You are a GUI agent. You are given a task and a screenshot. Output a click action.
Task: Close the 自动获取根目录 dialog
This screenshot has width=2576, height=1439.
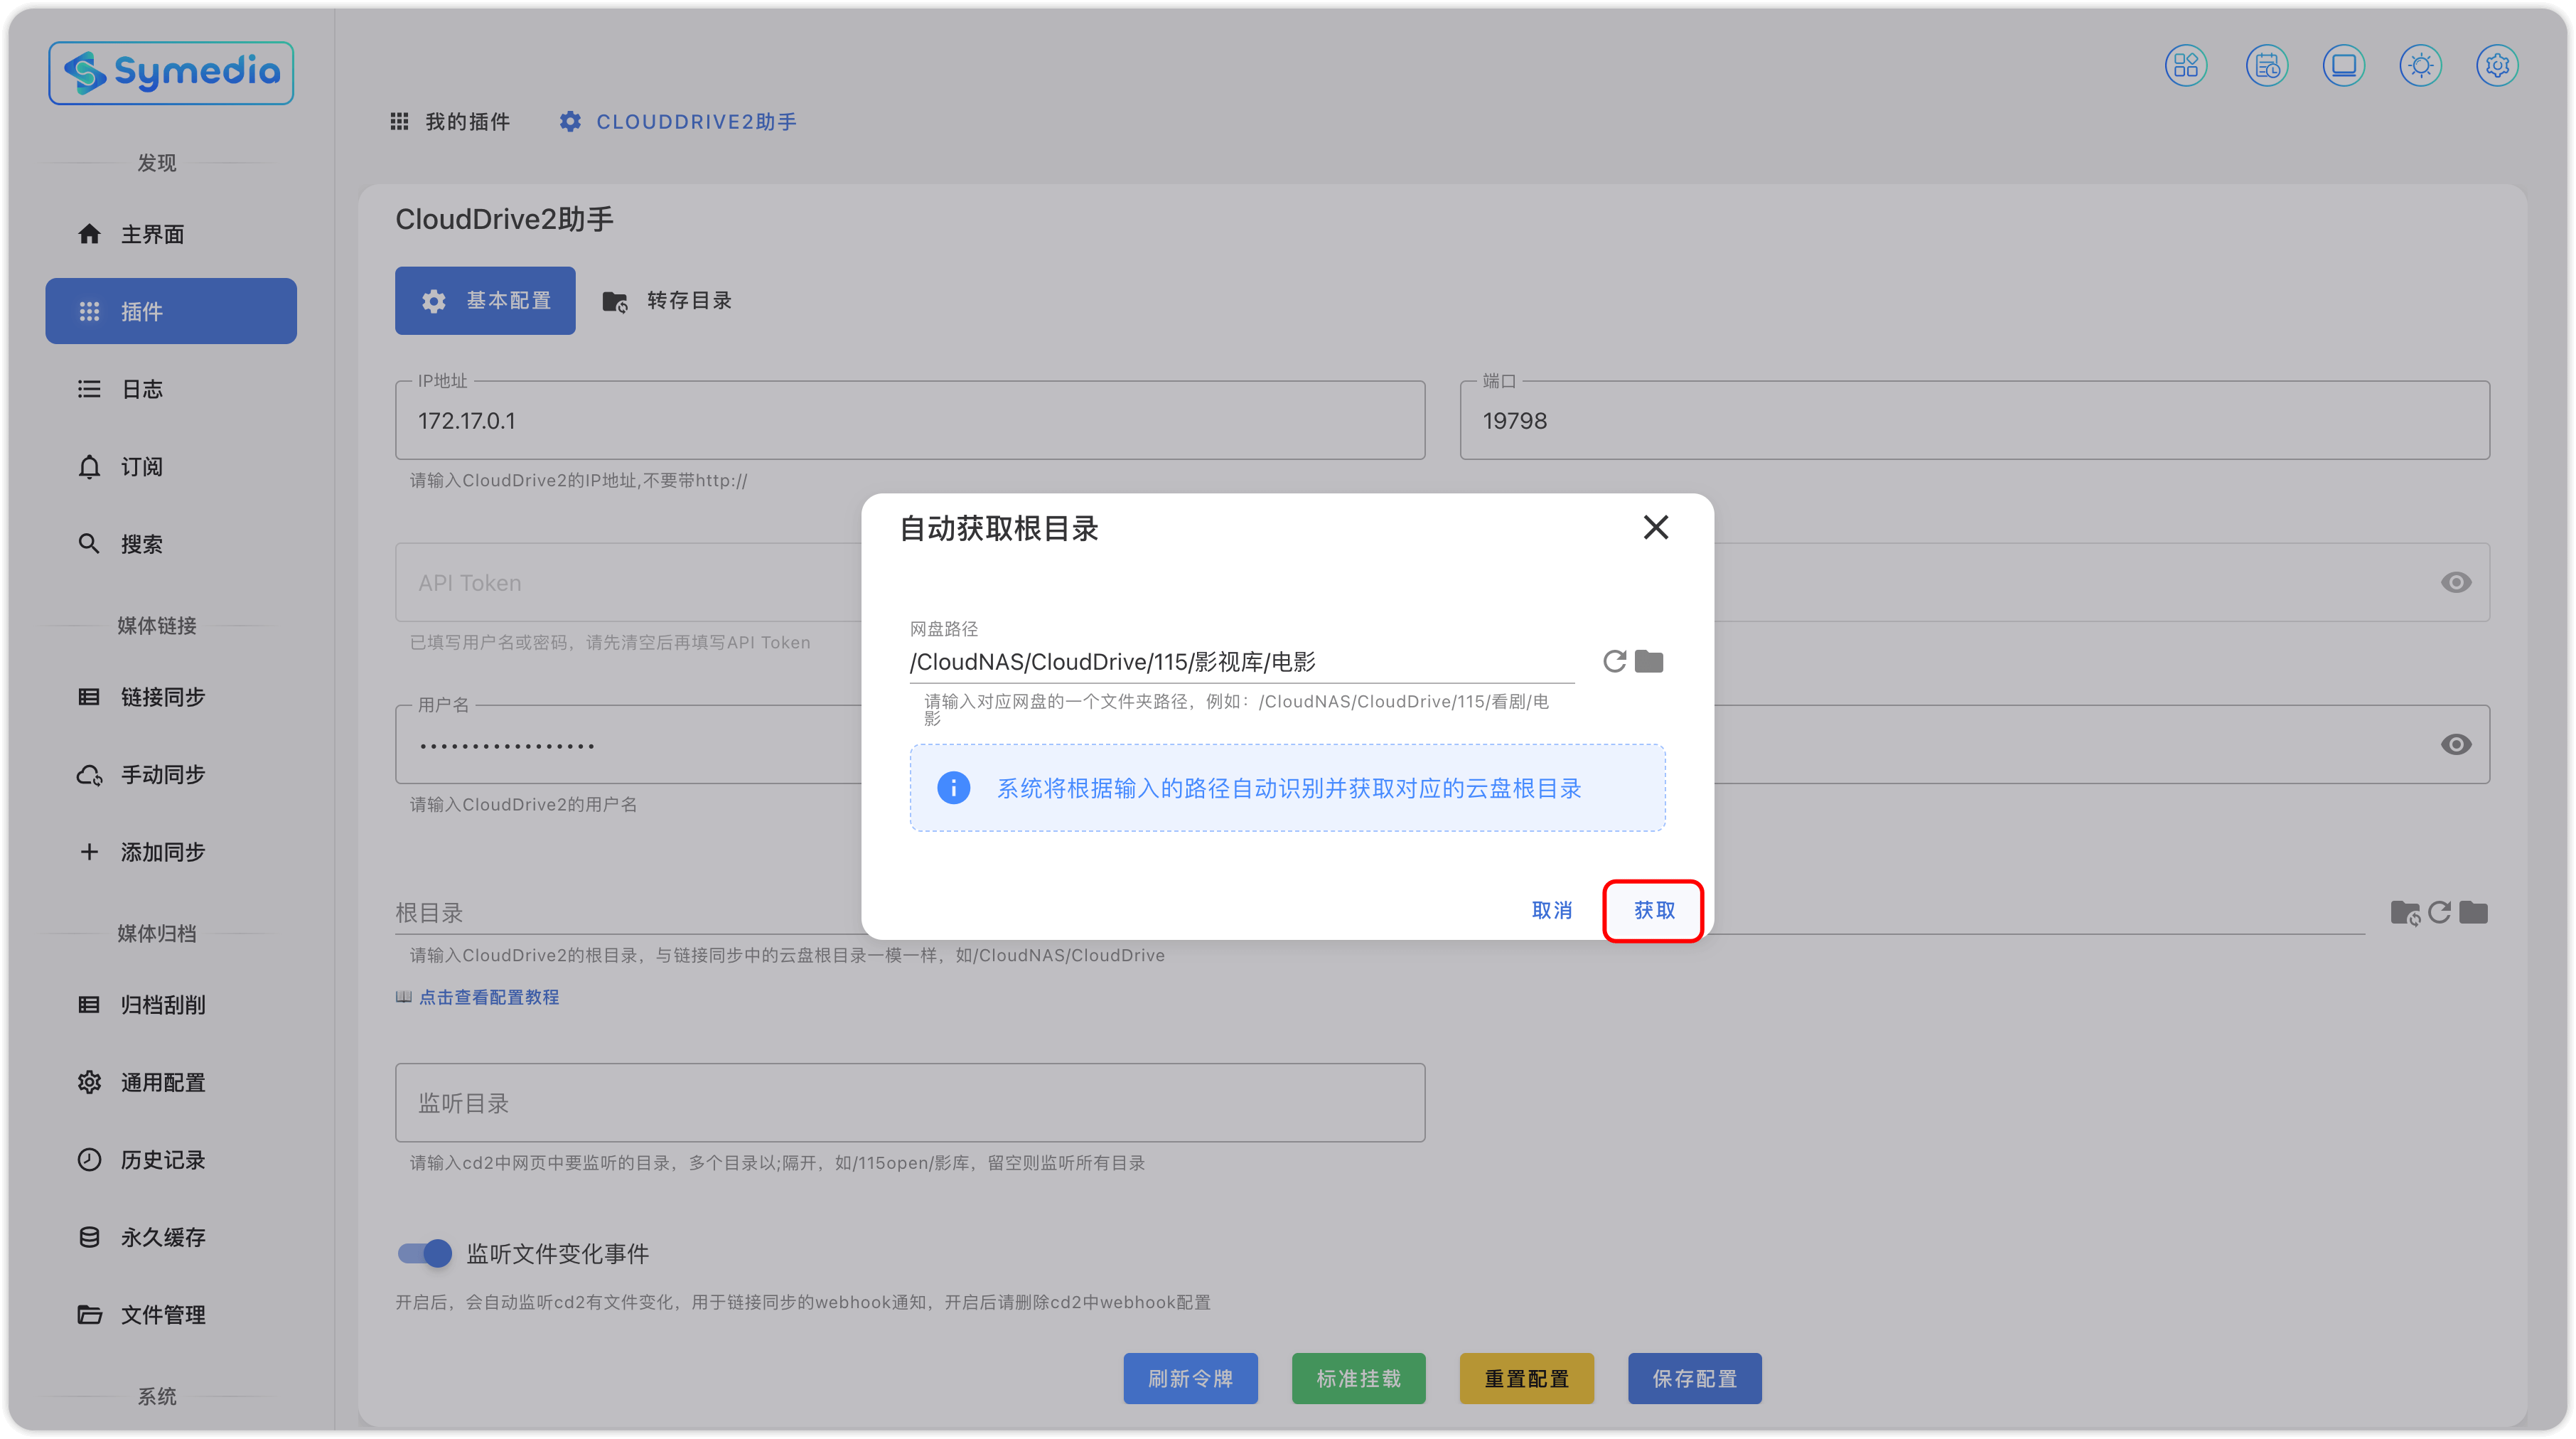1656,527
